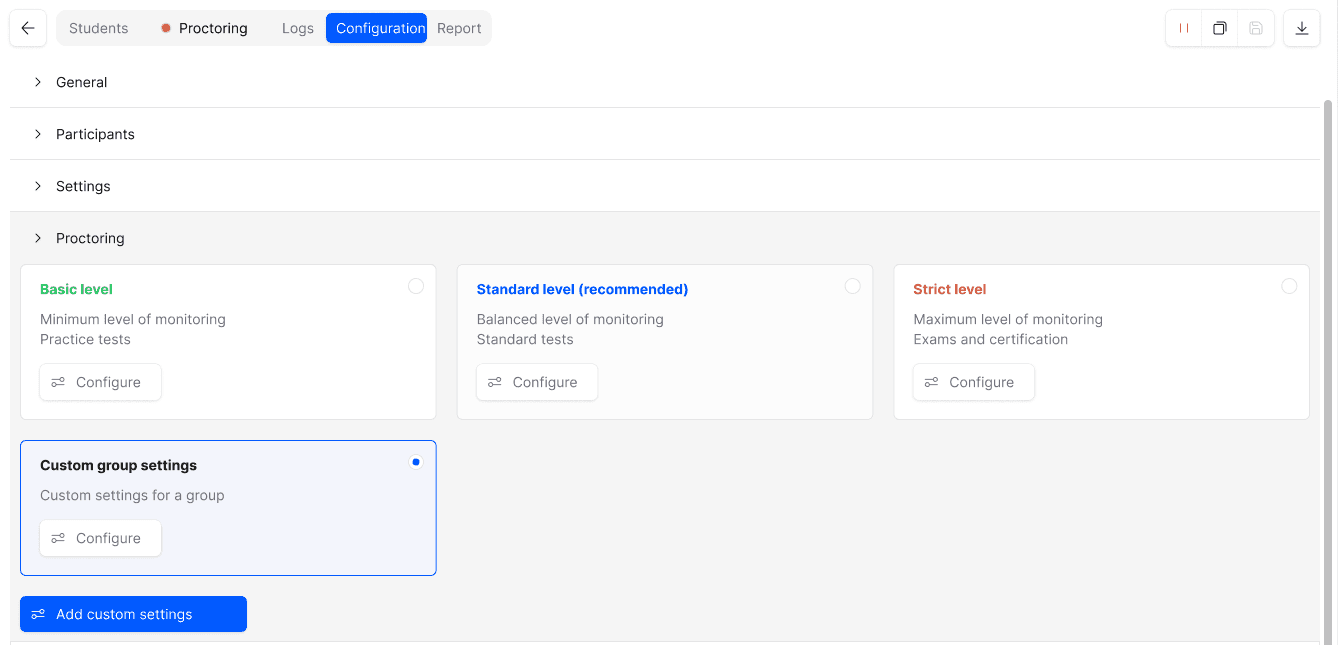Click the blue Standard level (recommended) heading
This screenshot has width=1338, height=645.
(x=582, y=289)
